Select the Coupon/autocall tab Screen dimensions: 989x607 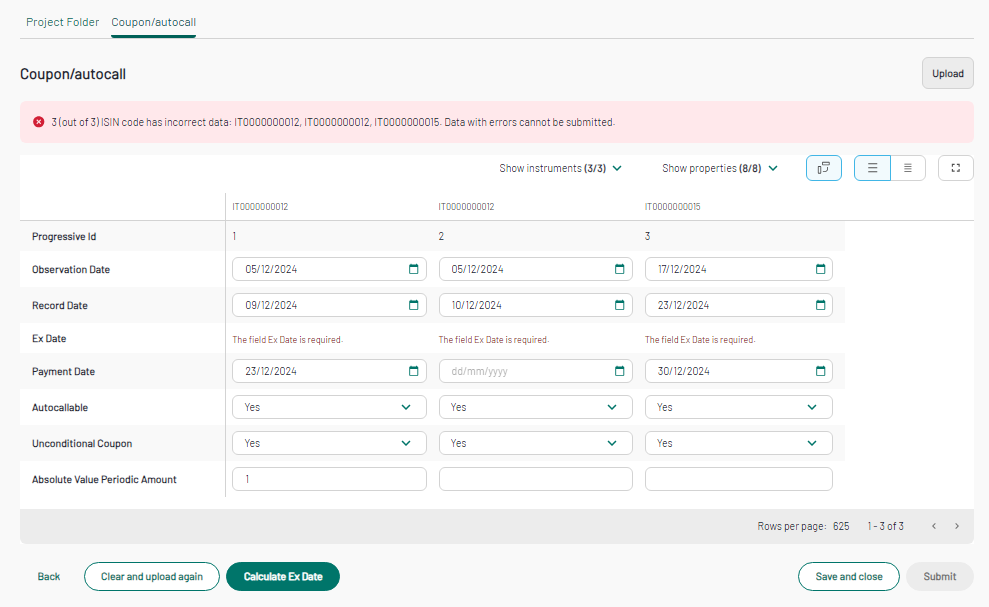click(153, 22)
